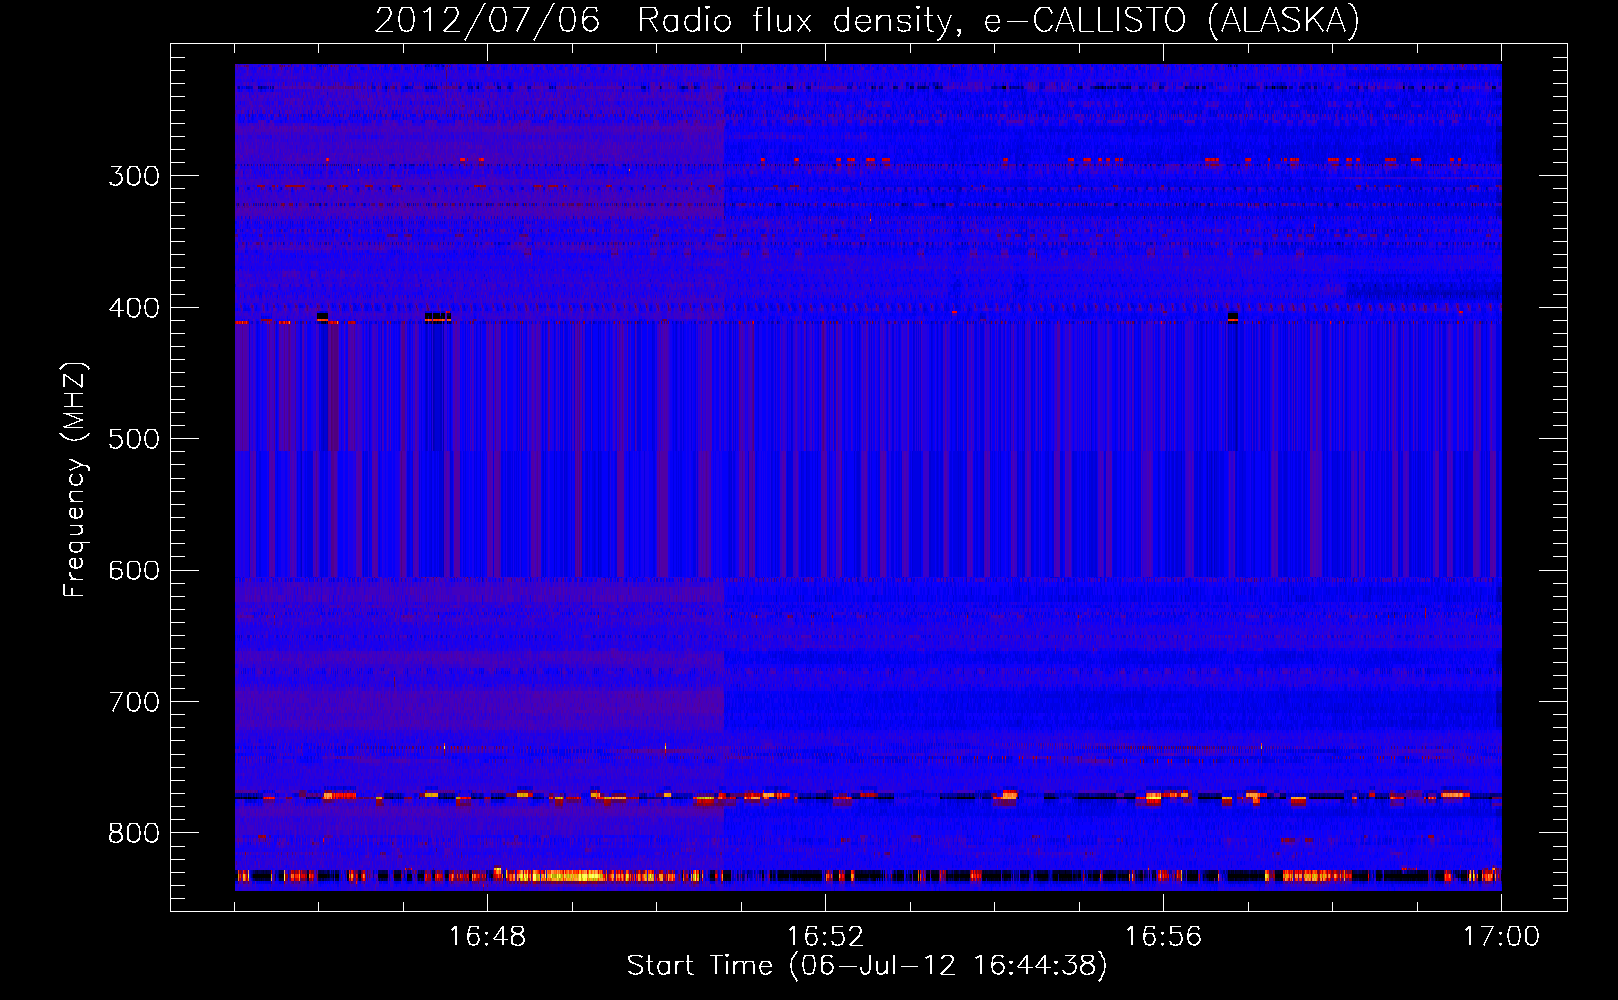Click the 16:48 time tick label
Screen dimensions: 1618x1000
(487, 937)
